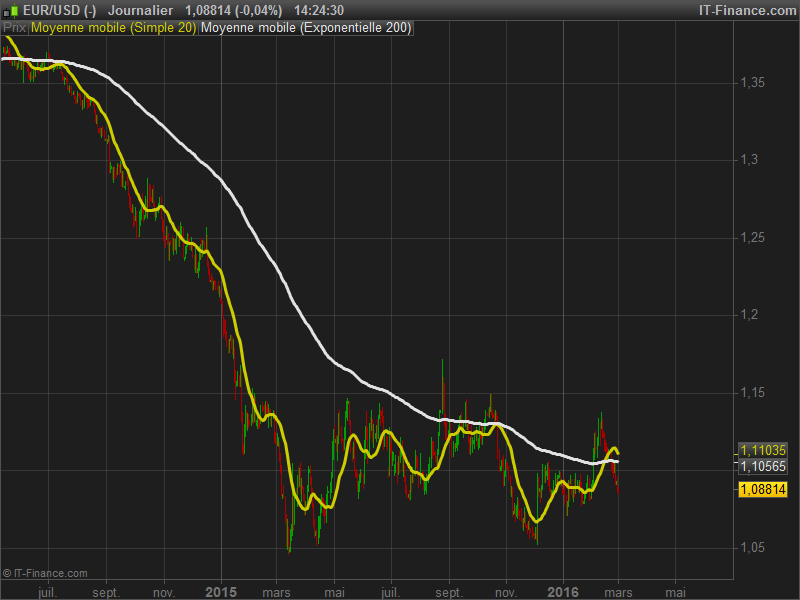Click the first juil. label on time axis
800x600 pixels.
(48, 592)
